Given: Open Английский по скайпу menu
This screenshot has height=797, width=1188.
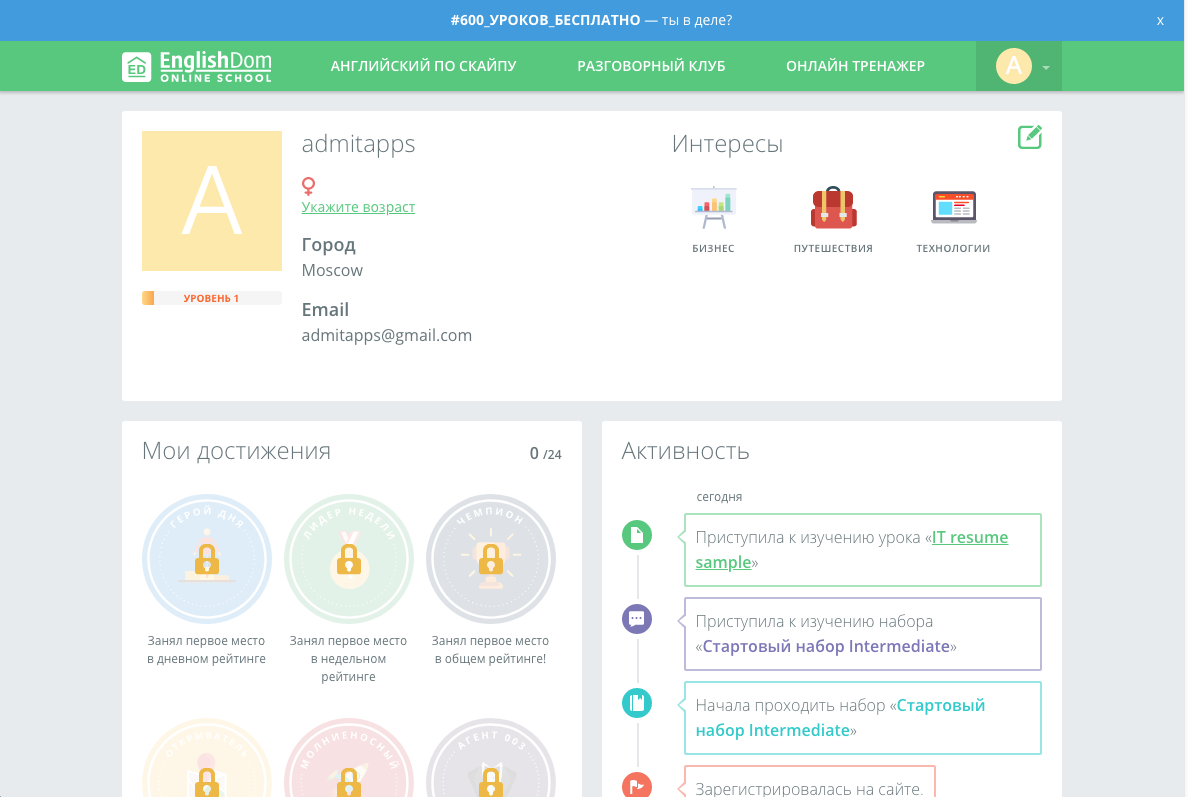Looking at the screenshot, I should (x=424, y=66).
